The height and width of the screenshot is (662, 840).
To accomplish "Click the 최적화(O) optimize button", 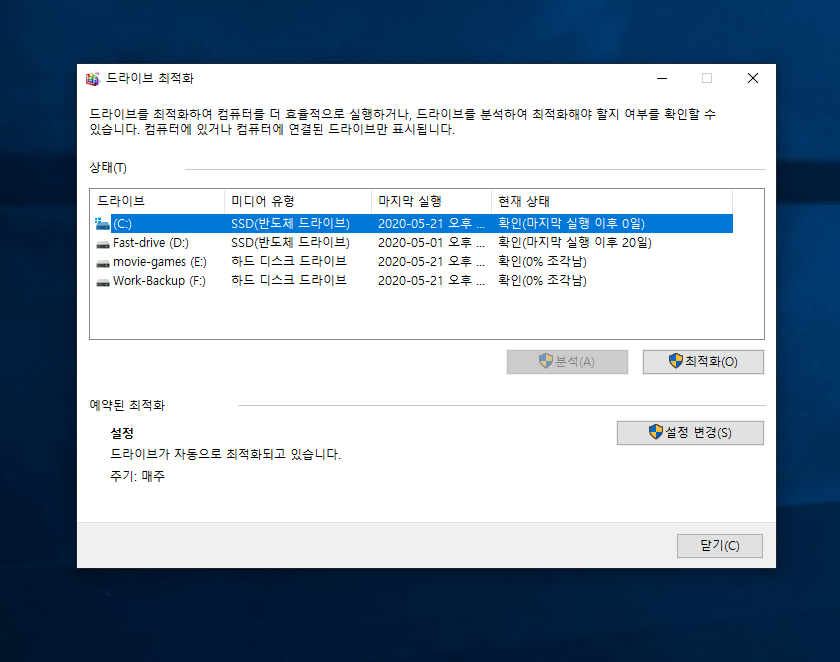I will (x=703, y=362).
